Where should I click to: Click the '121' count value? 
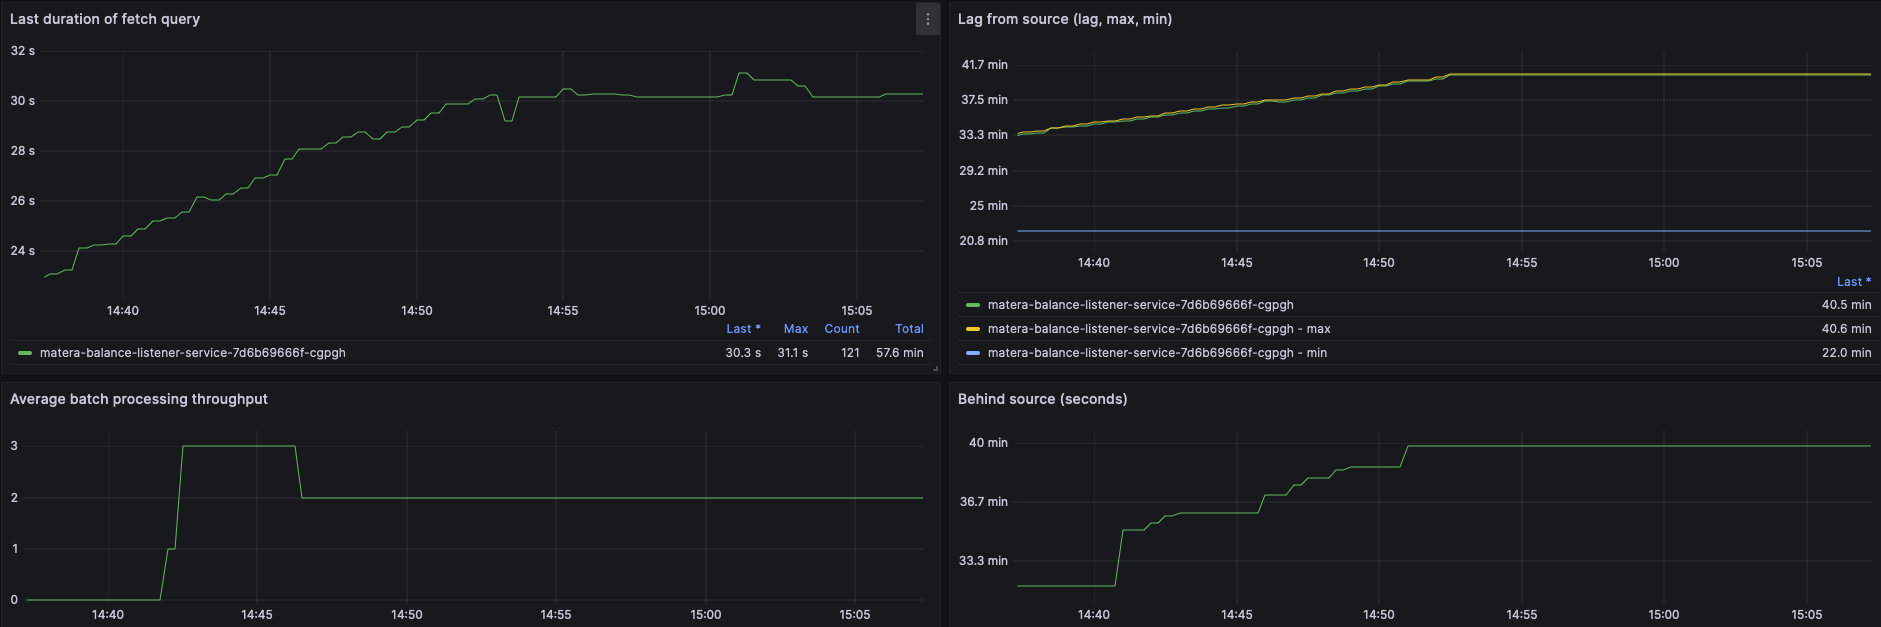click(850, 353)
